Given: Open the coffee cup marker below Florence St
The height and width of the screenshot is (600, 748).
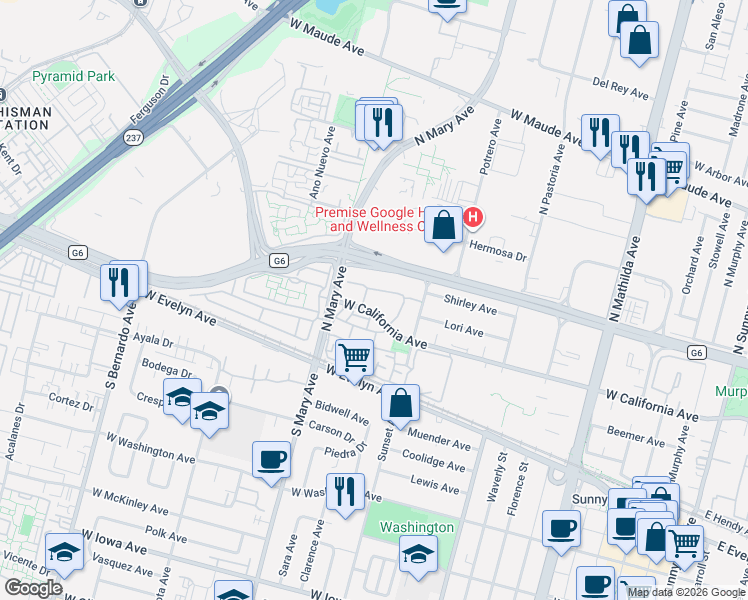Looking at the screenshot, I should click(x=561, y=530).
